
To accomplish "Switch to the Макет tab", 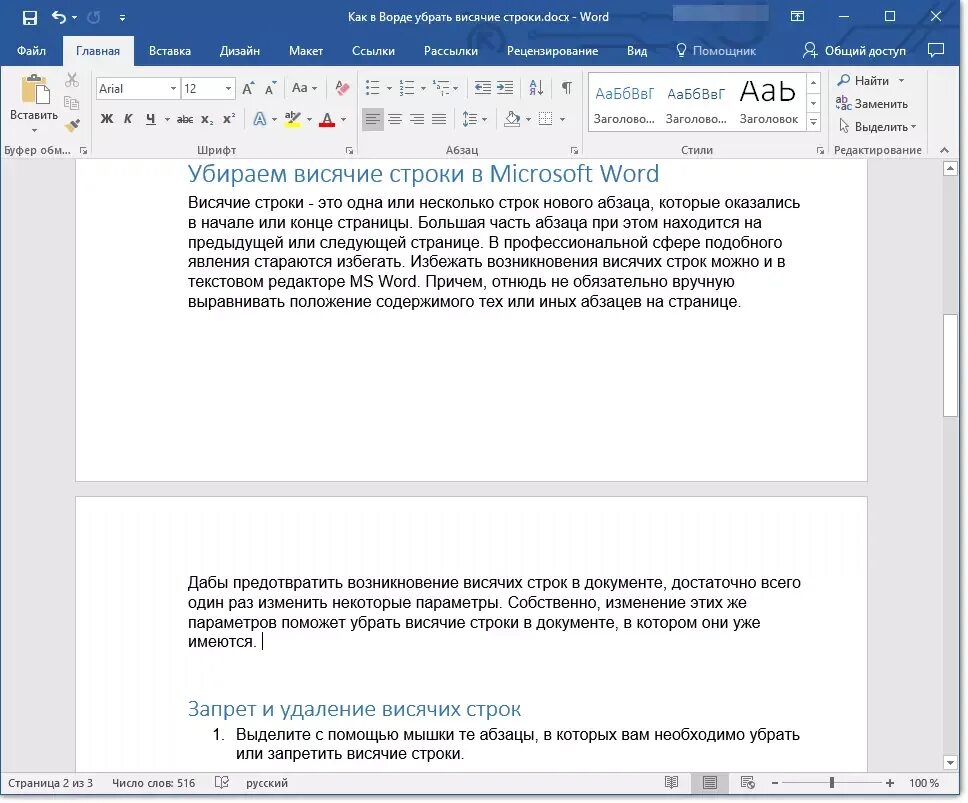I will tap(306, 51).
